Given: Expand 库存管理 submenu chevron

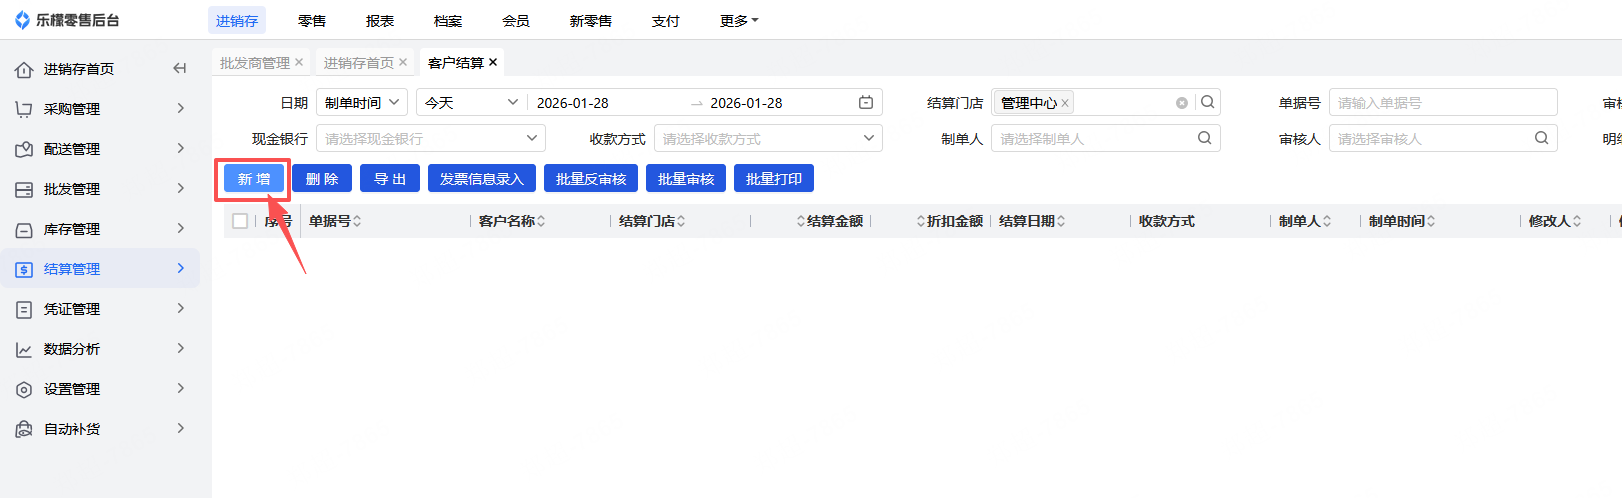Looking at the screenshot, I should pyautogui.click(x=181, y=228).
